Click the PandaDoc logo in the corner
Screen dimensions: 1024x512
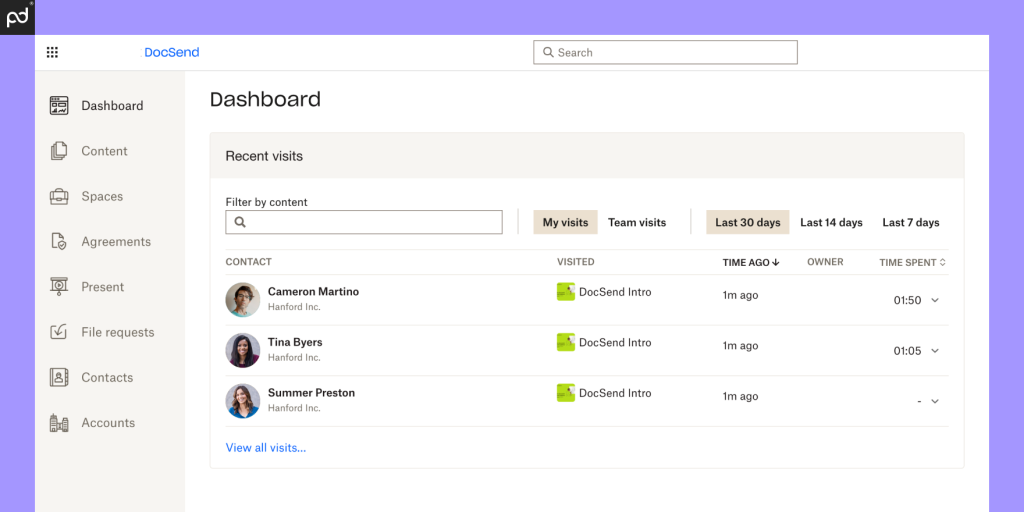coord(17,17)
